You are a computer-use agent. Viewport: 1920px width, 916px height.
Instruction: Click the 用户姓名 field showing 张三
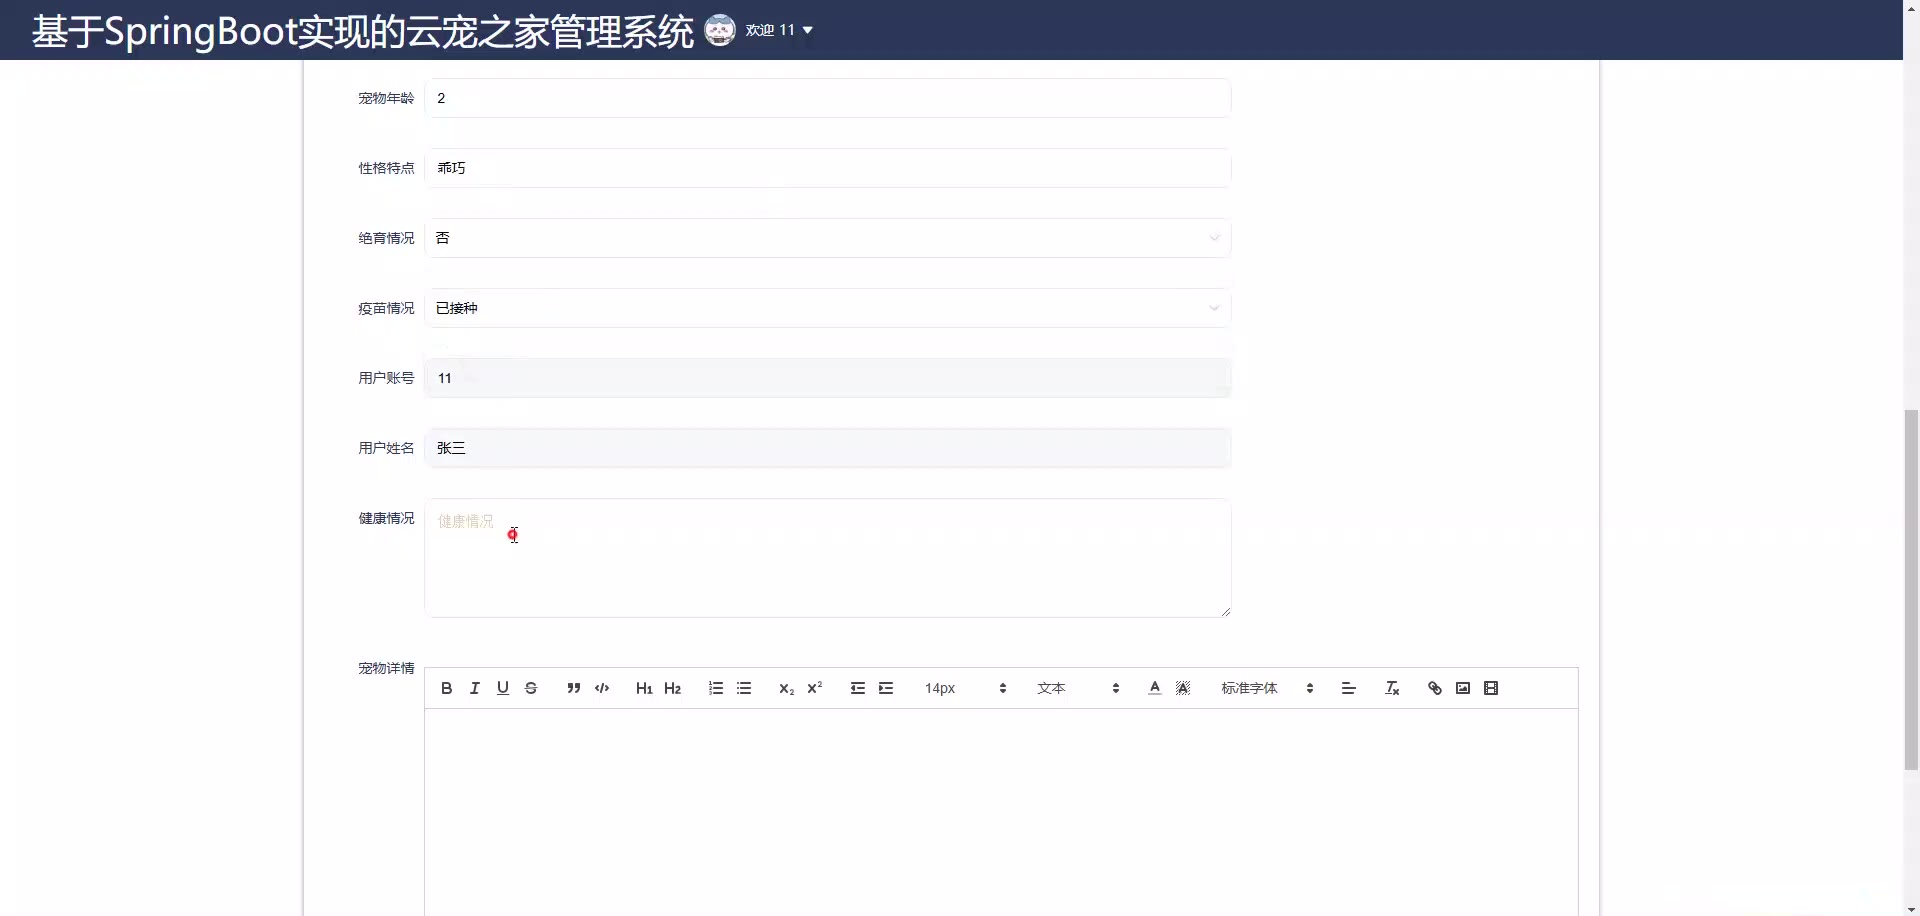(x=827, y=448)
